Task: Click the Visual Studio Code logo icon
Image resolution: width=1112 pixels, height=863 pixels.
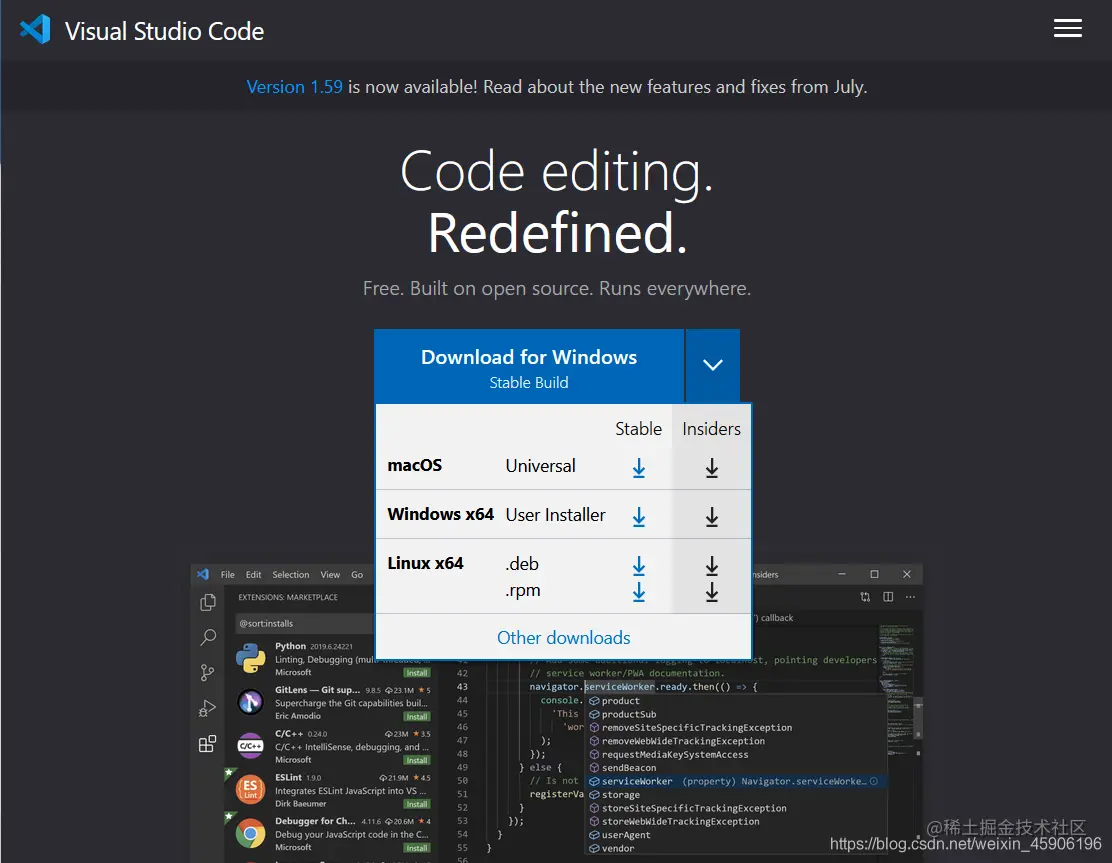Action: point(35,30)
